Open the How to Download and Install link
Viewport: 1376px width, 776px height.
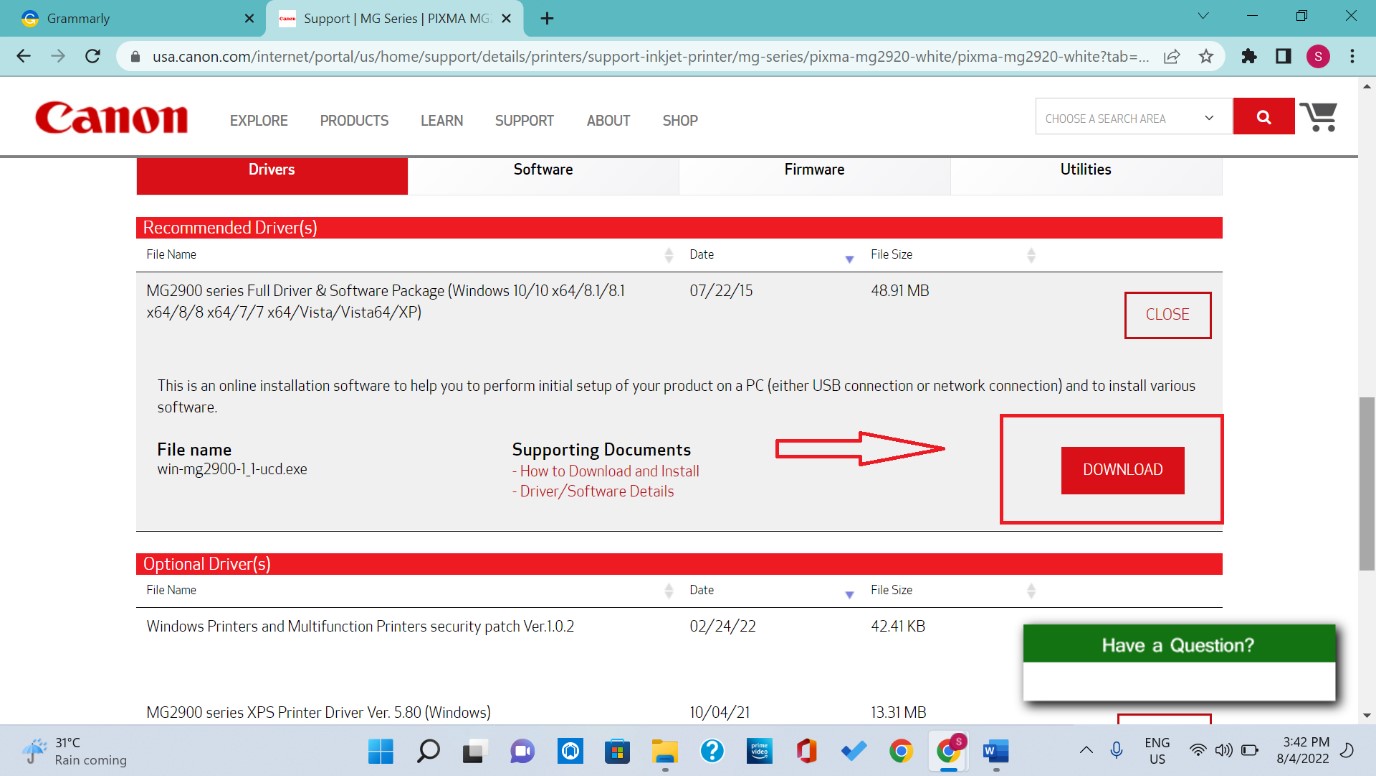(608, 471)
